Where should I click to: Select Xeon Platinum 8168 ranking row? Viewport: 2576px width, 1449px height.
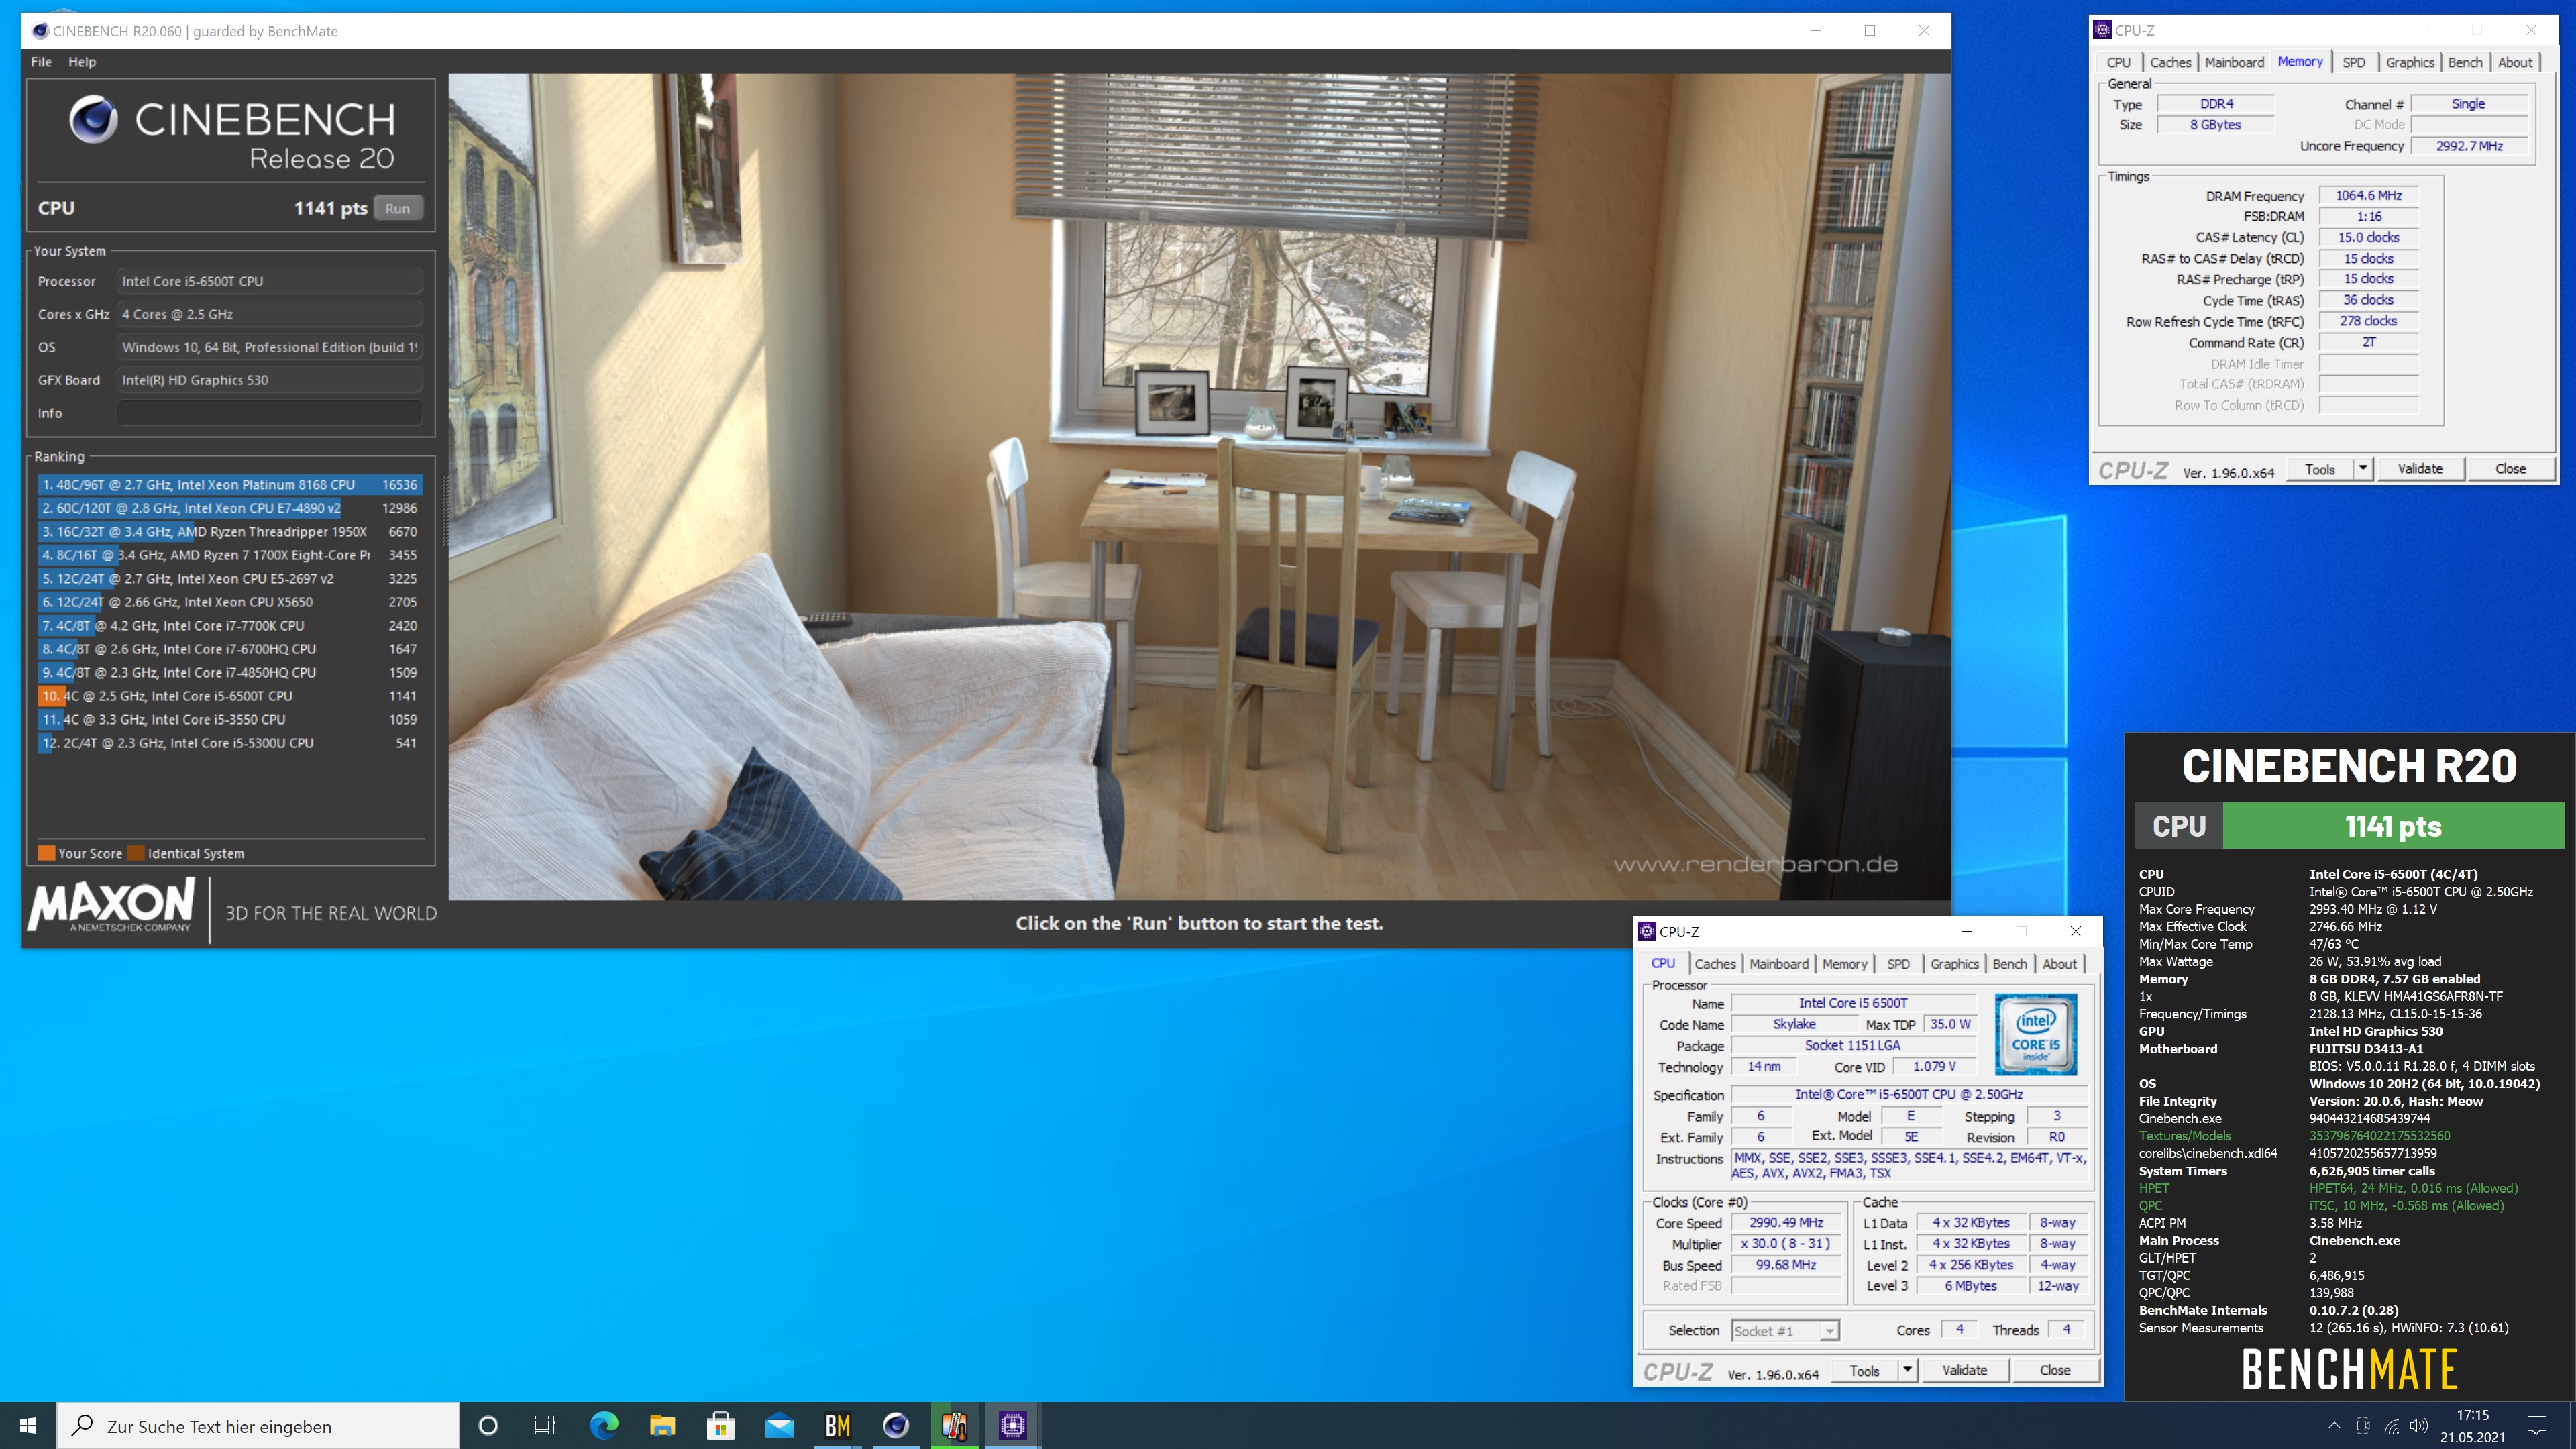tap(230, 484)
